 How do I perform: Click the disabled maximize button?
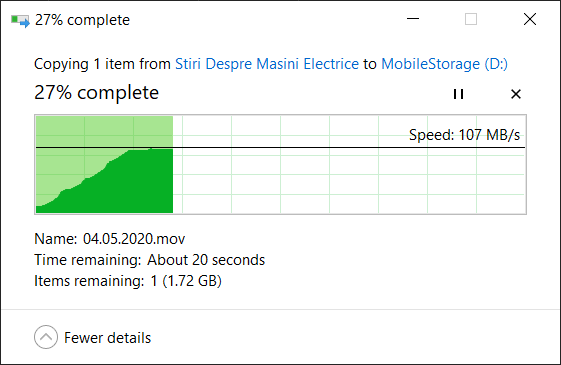[471, 19]
